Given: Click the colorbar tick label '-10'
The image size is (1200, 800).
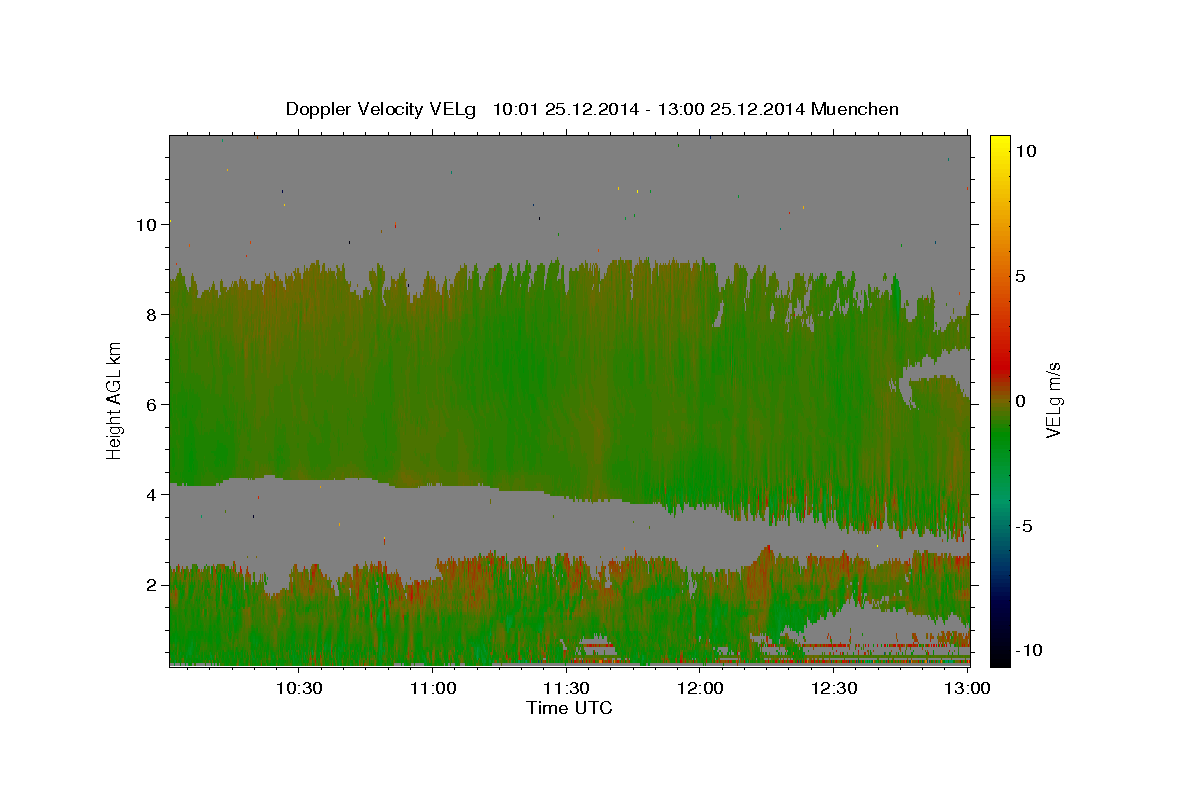Looking at the screenshot, I should 1029,650.
